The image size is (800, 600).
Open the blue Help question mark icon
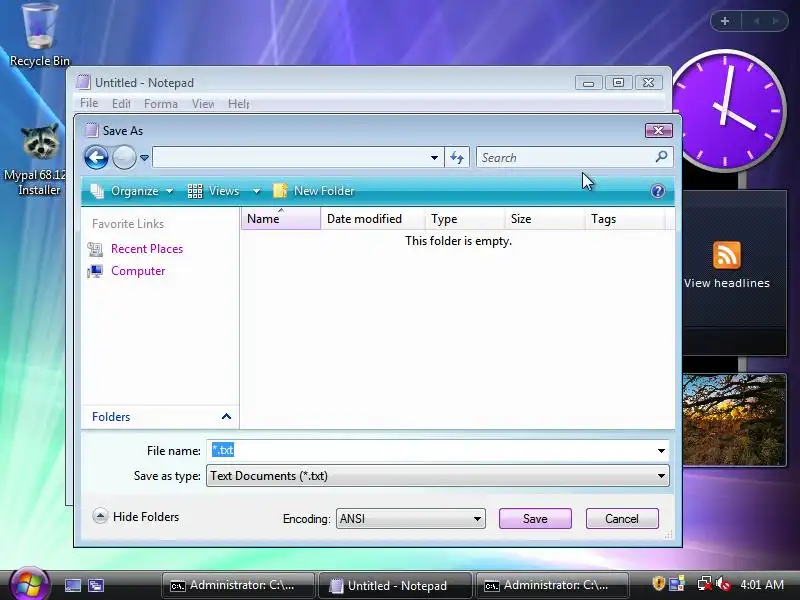tap(658, 191)
